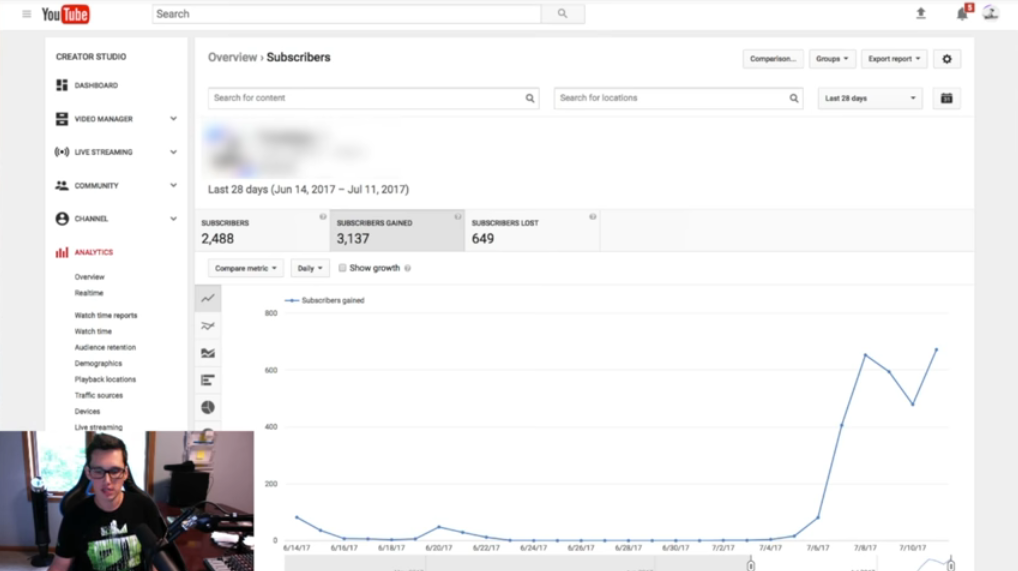Open Demographics report
Viewport: 1018px width, 571px height.
(98, 364)
